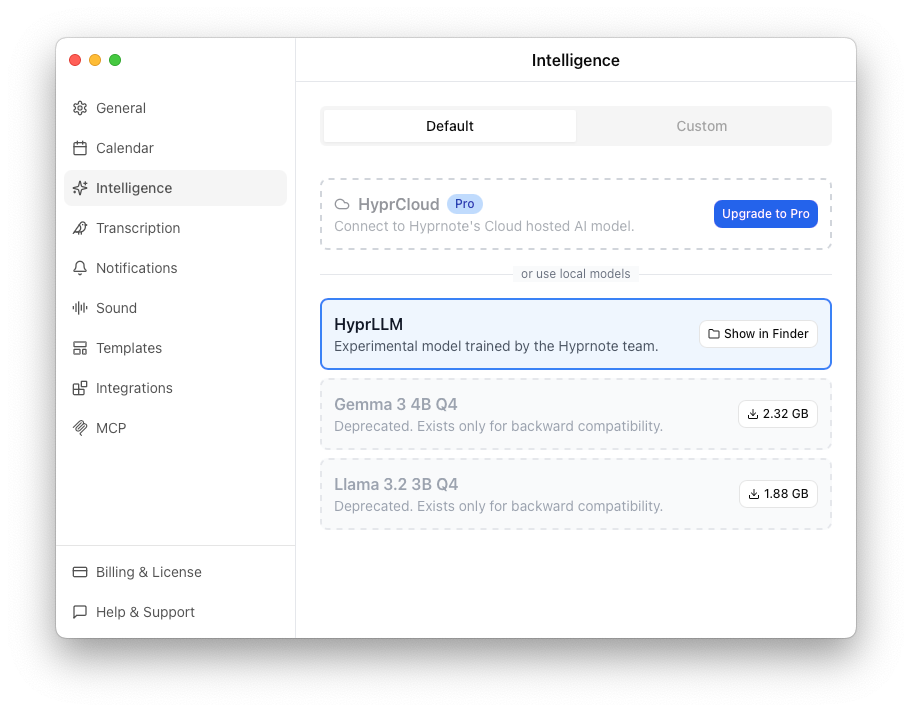The height and width of the screenshot is (712, 912).
Task: Select the HyprLLM local model card
Action: [x=500, y=334]
